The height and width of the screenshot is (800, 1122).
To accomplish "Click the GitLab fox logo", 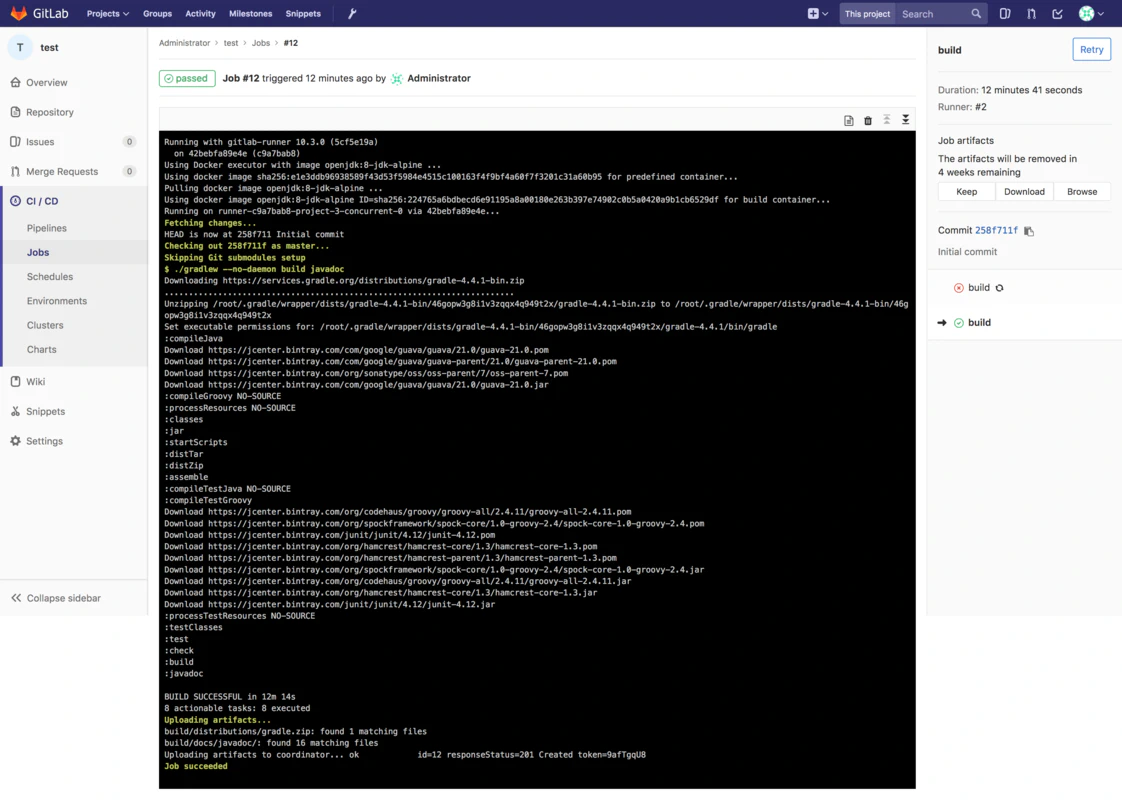I will (19, 13).
